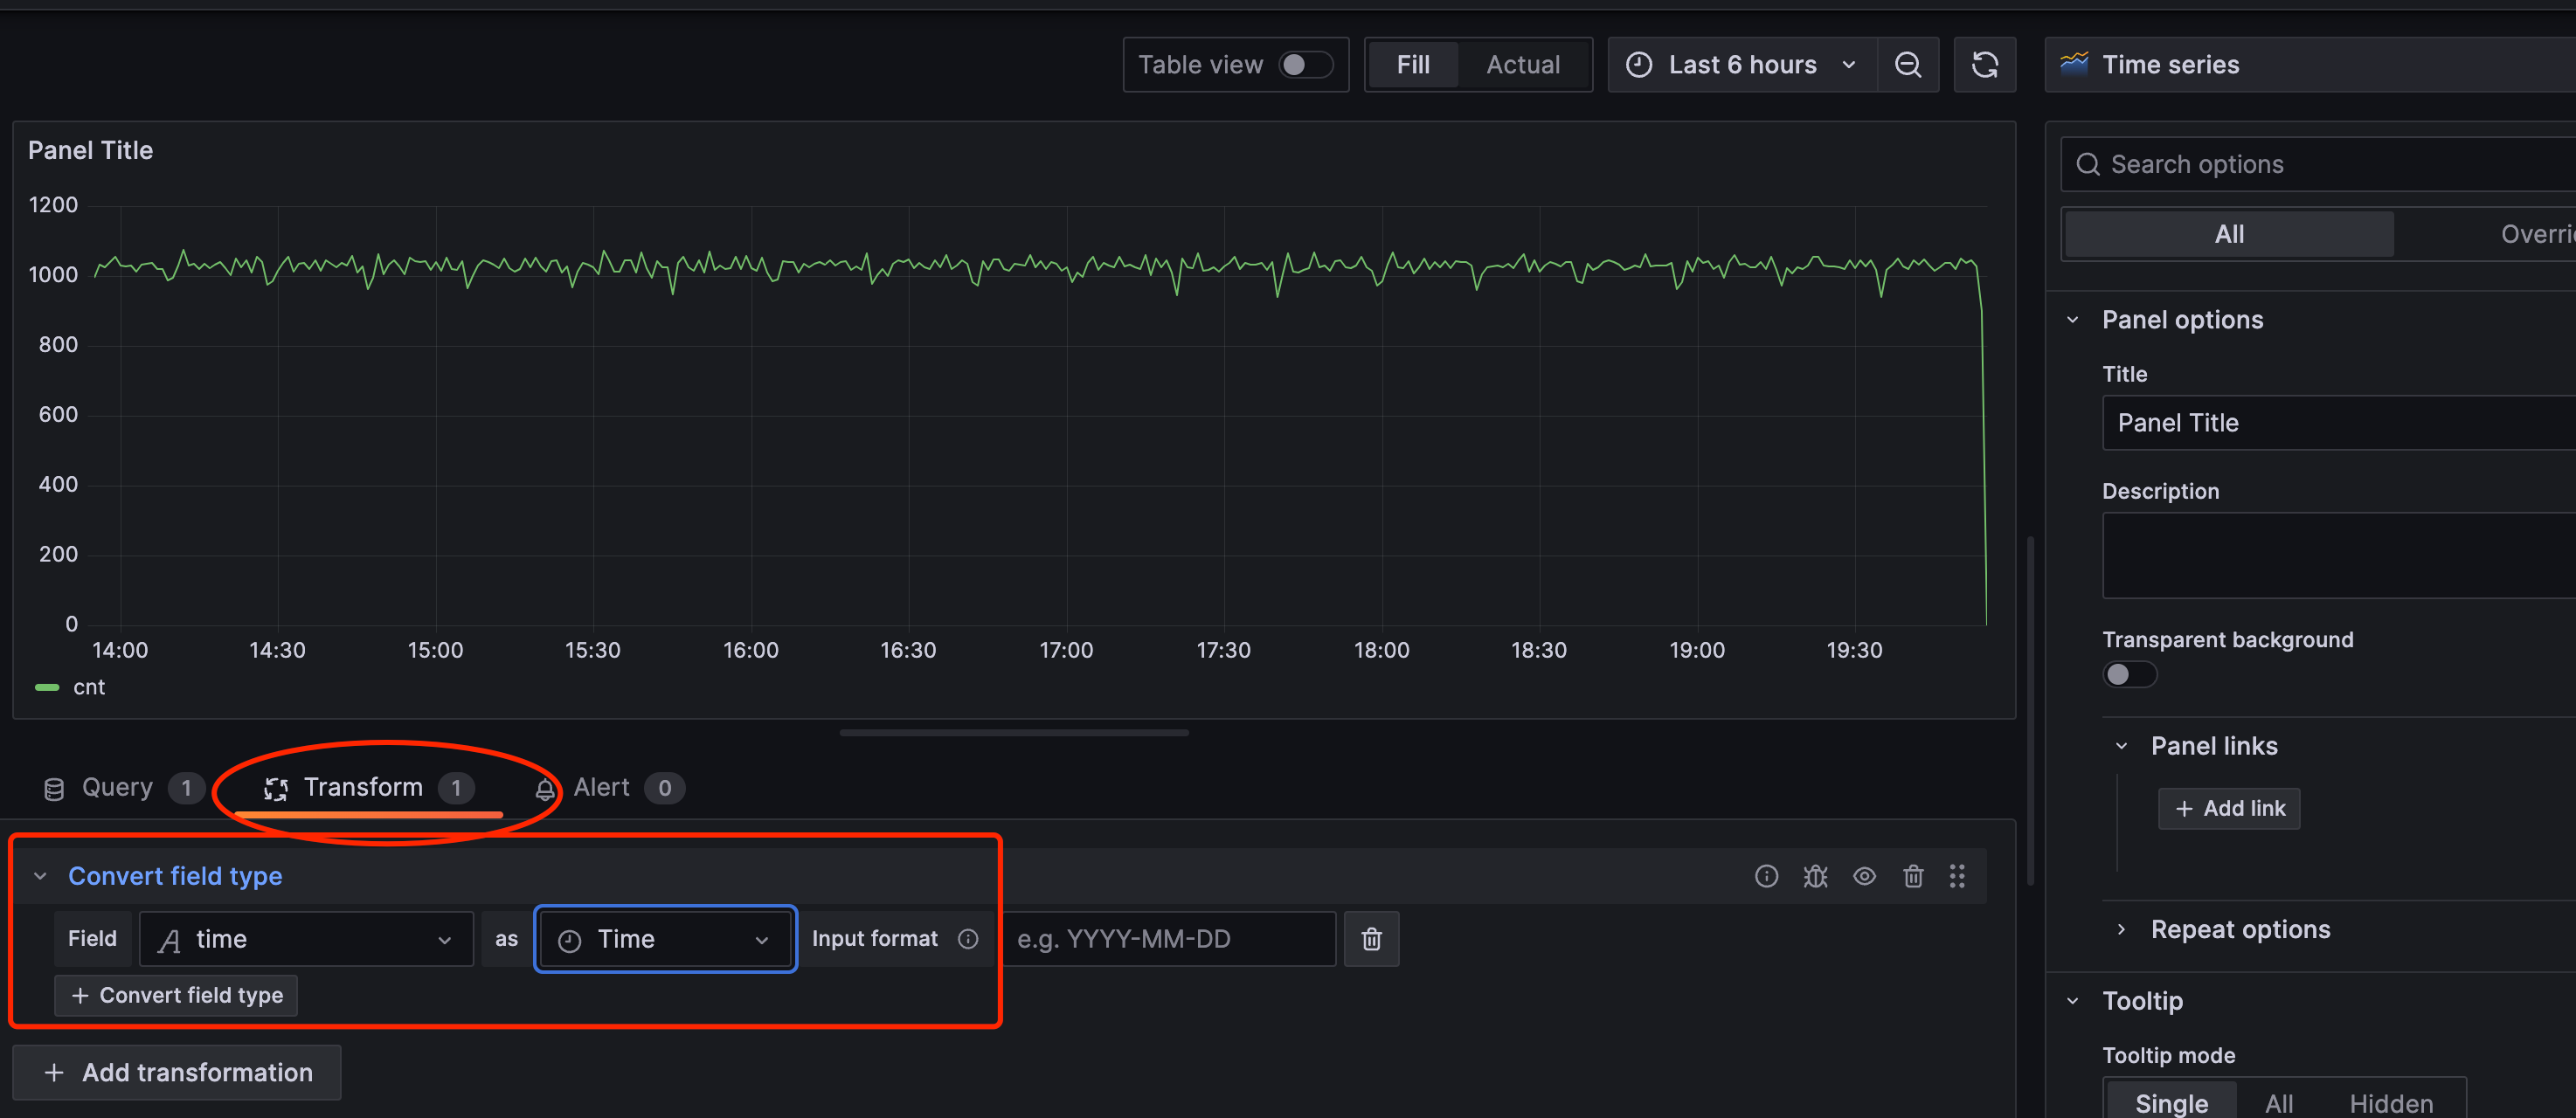2576x1118 pixels.
Task: Refresh the dashboard with the refresh icon
Action: point(1984,65)
